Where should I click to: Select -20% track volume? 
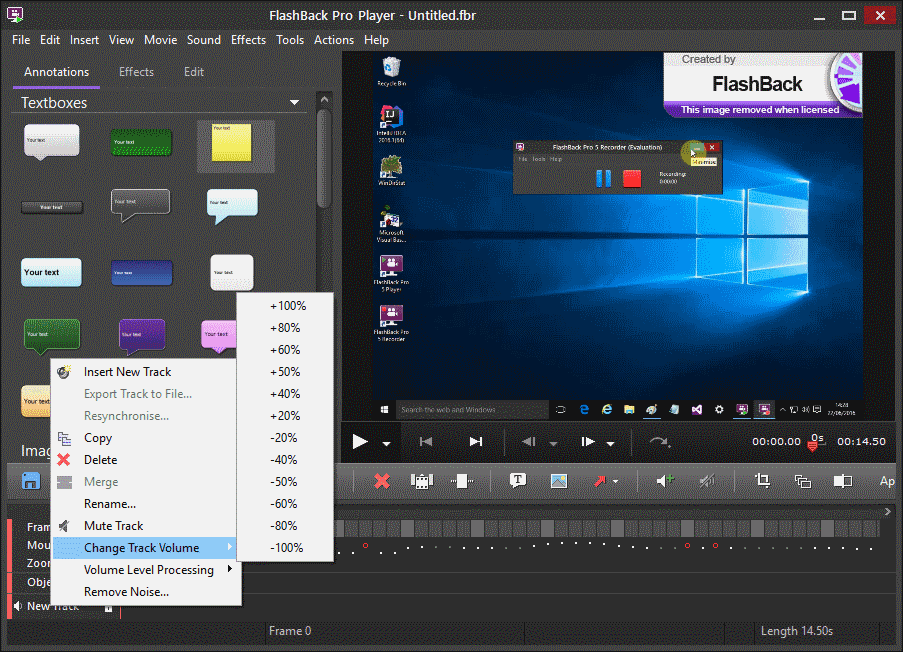pos(284,438)
